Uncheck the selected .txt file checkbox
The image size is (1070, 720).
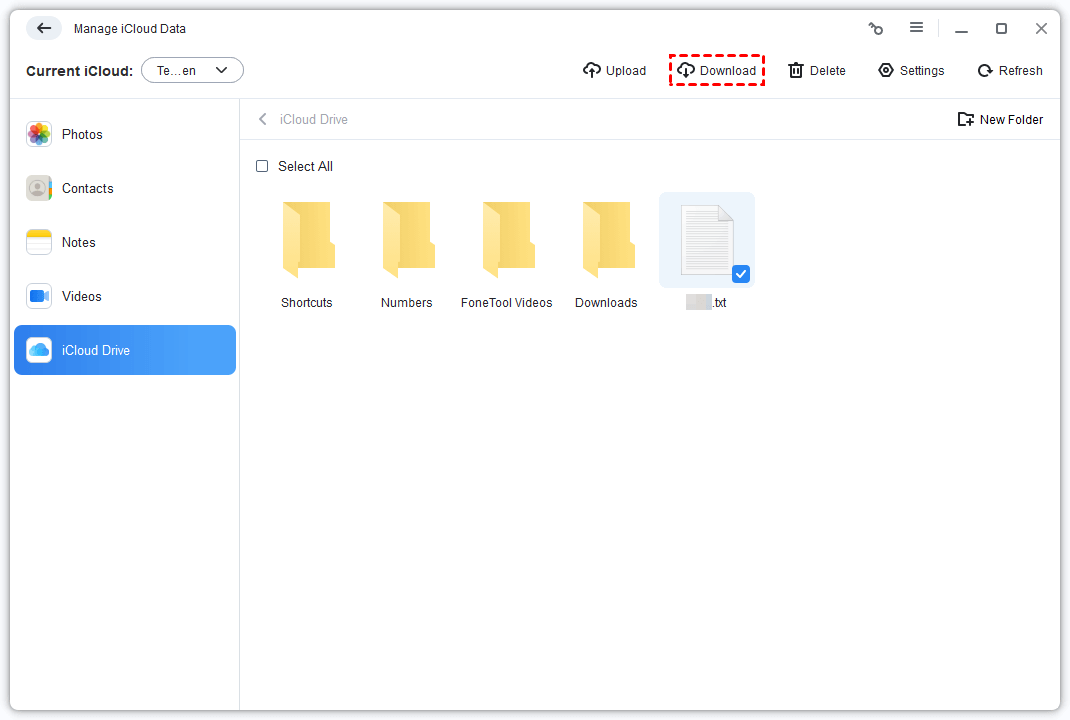click(x=741, y=273)
